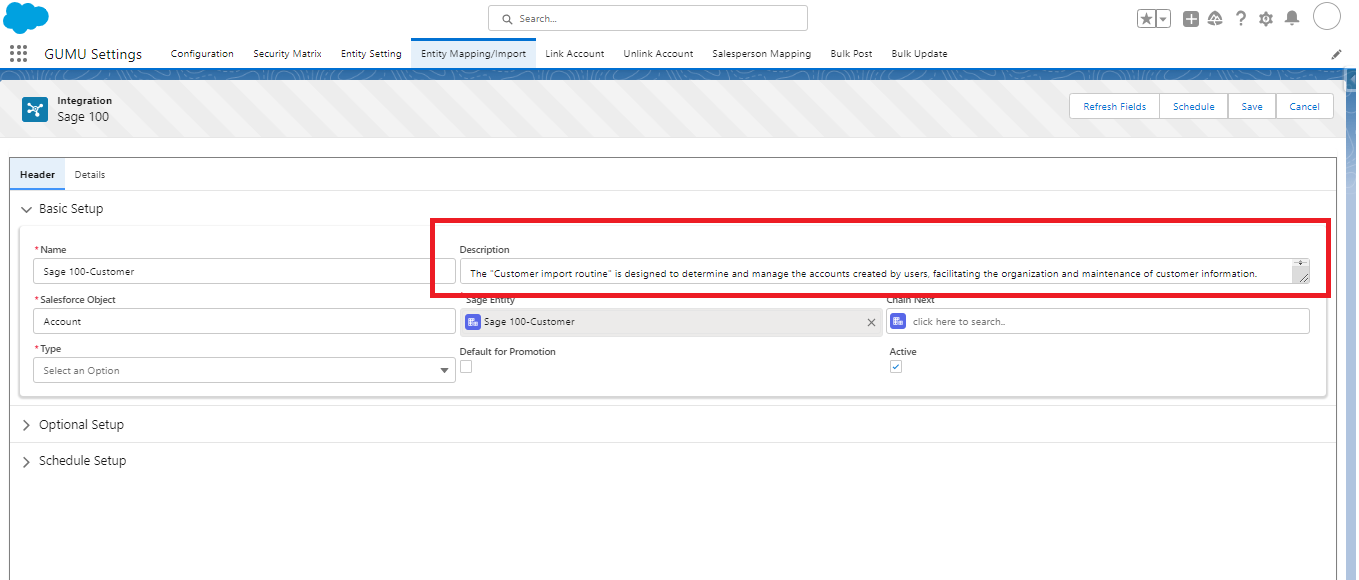This screenshot has width=1359, height=580.
Task: Click the Name input field
Action: coord(244,271)
